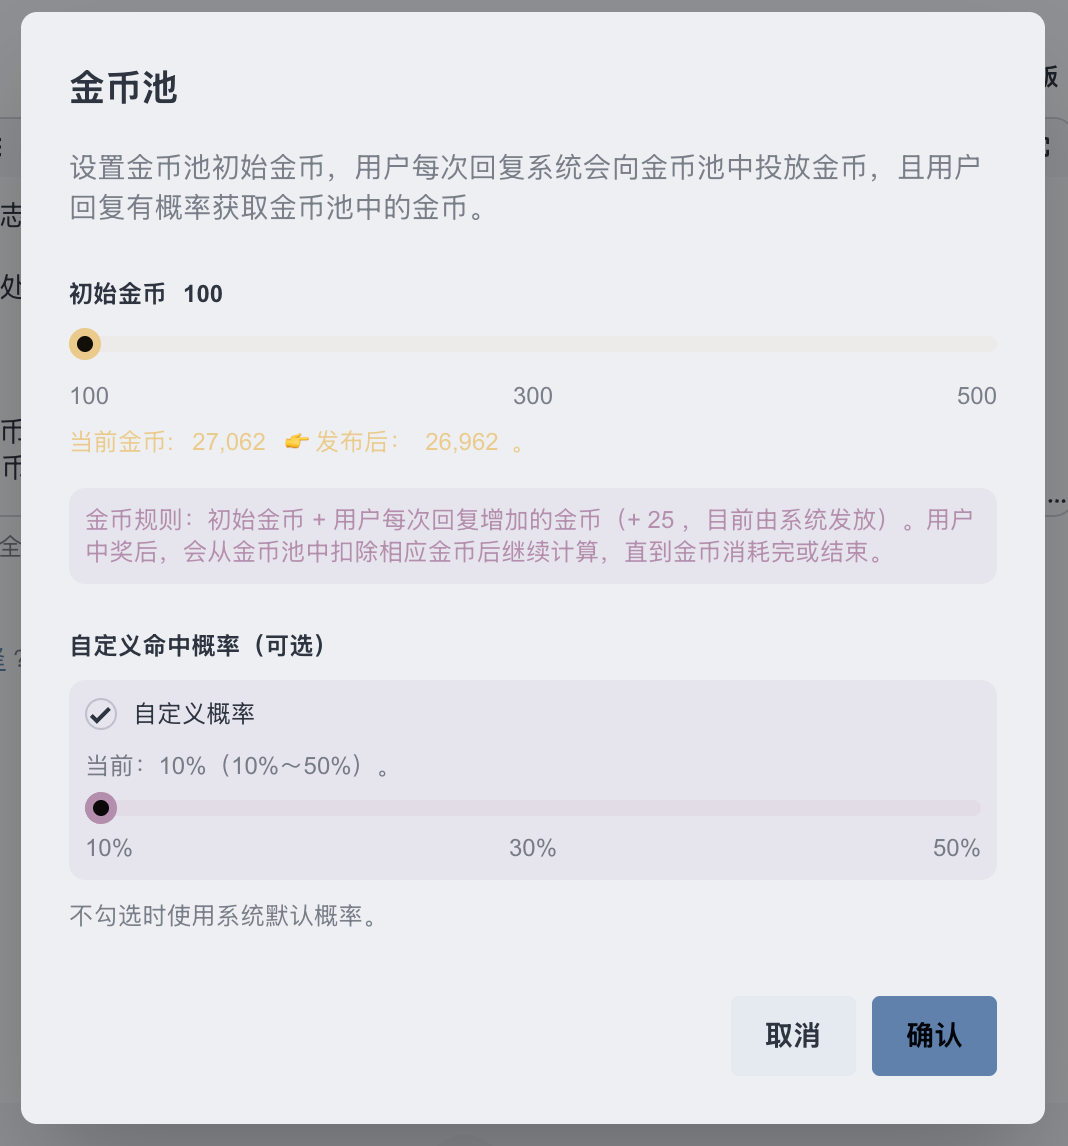Click the 30% label under the probability slider
The image size is (1068, 1146).
coord(532,849)
